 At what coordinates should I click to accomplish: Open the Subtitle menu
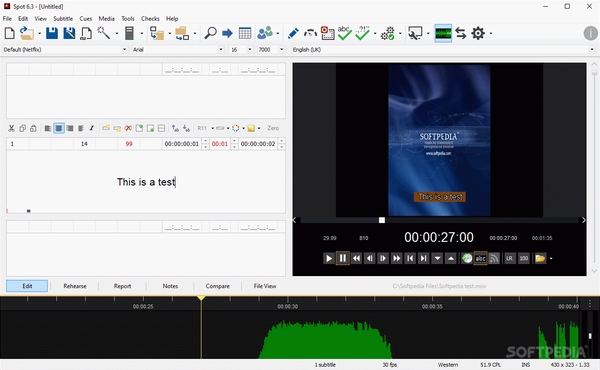(63, 18)
